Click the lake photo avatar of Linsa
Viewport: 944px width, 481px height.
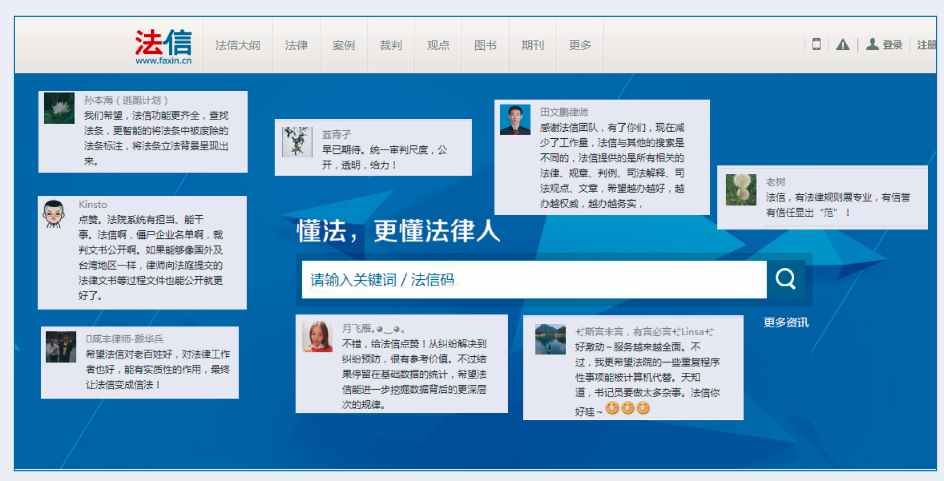(x=550, y=340)
